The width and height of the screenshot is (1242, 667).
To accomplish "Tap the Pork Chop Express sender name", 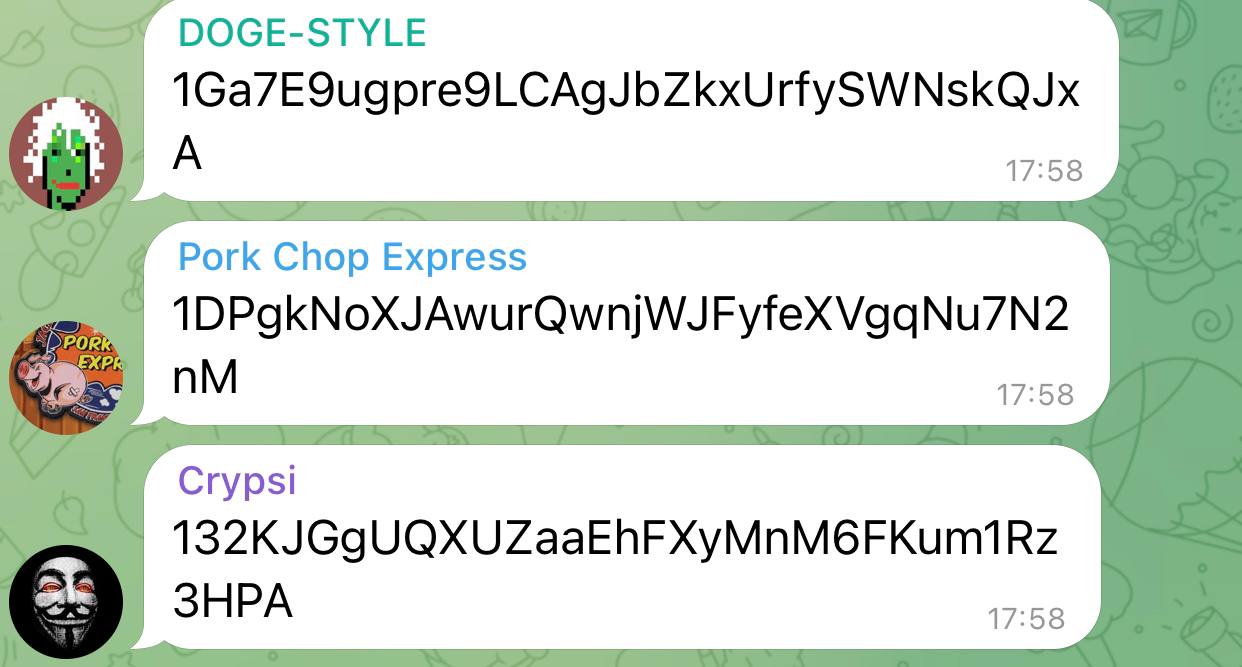I will point(352,257).
